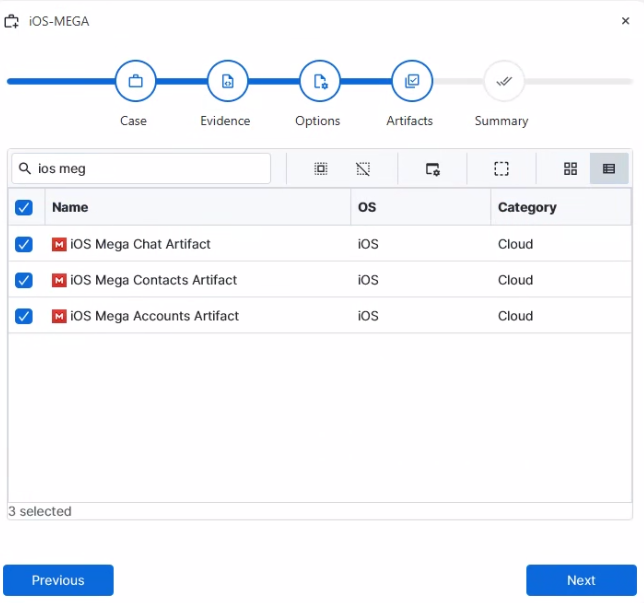Go to the Evidence step circle

tap(228, 81)
